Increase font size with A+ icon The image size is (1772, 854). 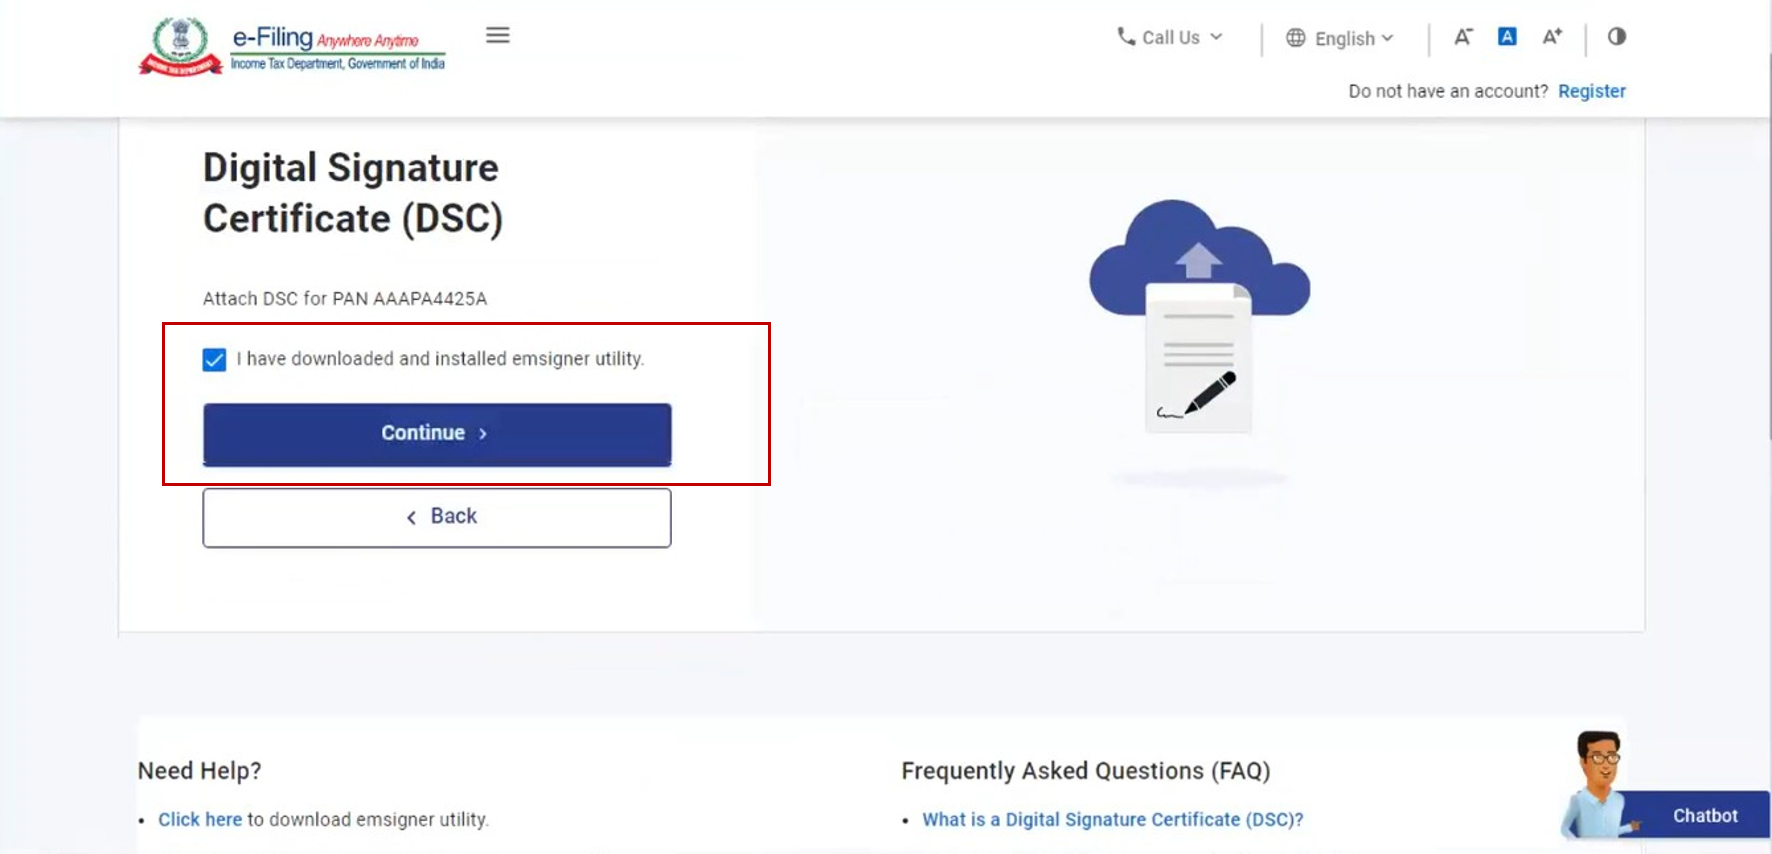pos(1551,37)
